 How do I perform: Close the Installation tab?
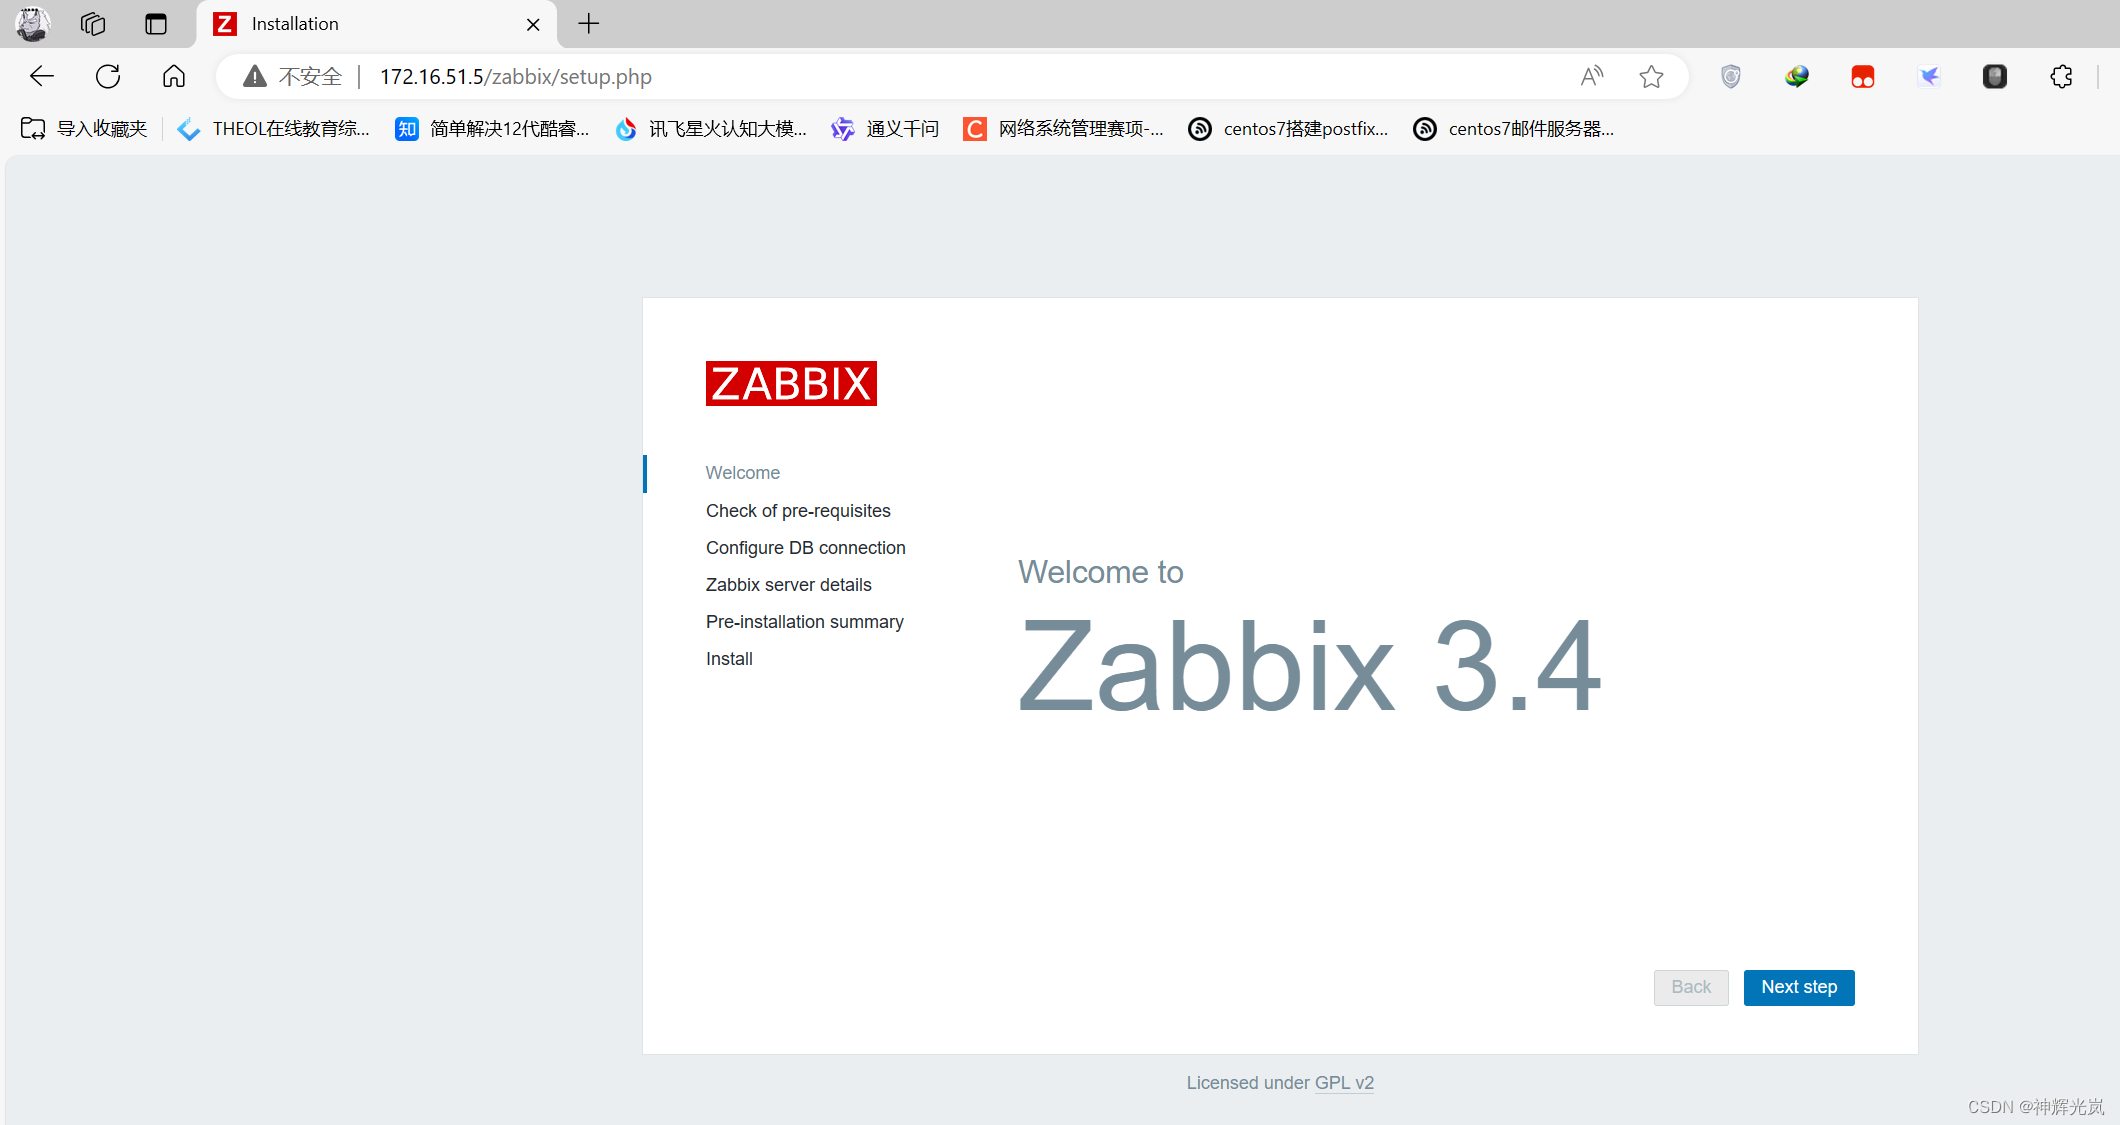pos(533,24)
